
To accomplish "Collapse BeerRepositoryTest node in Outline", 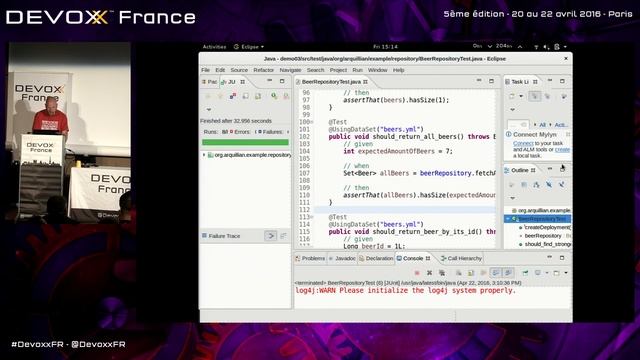I will coord(508,219).
